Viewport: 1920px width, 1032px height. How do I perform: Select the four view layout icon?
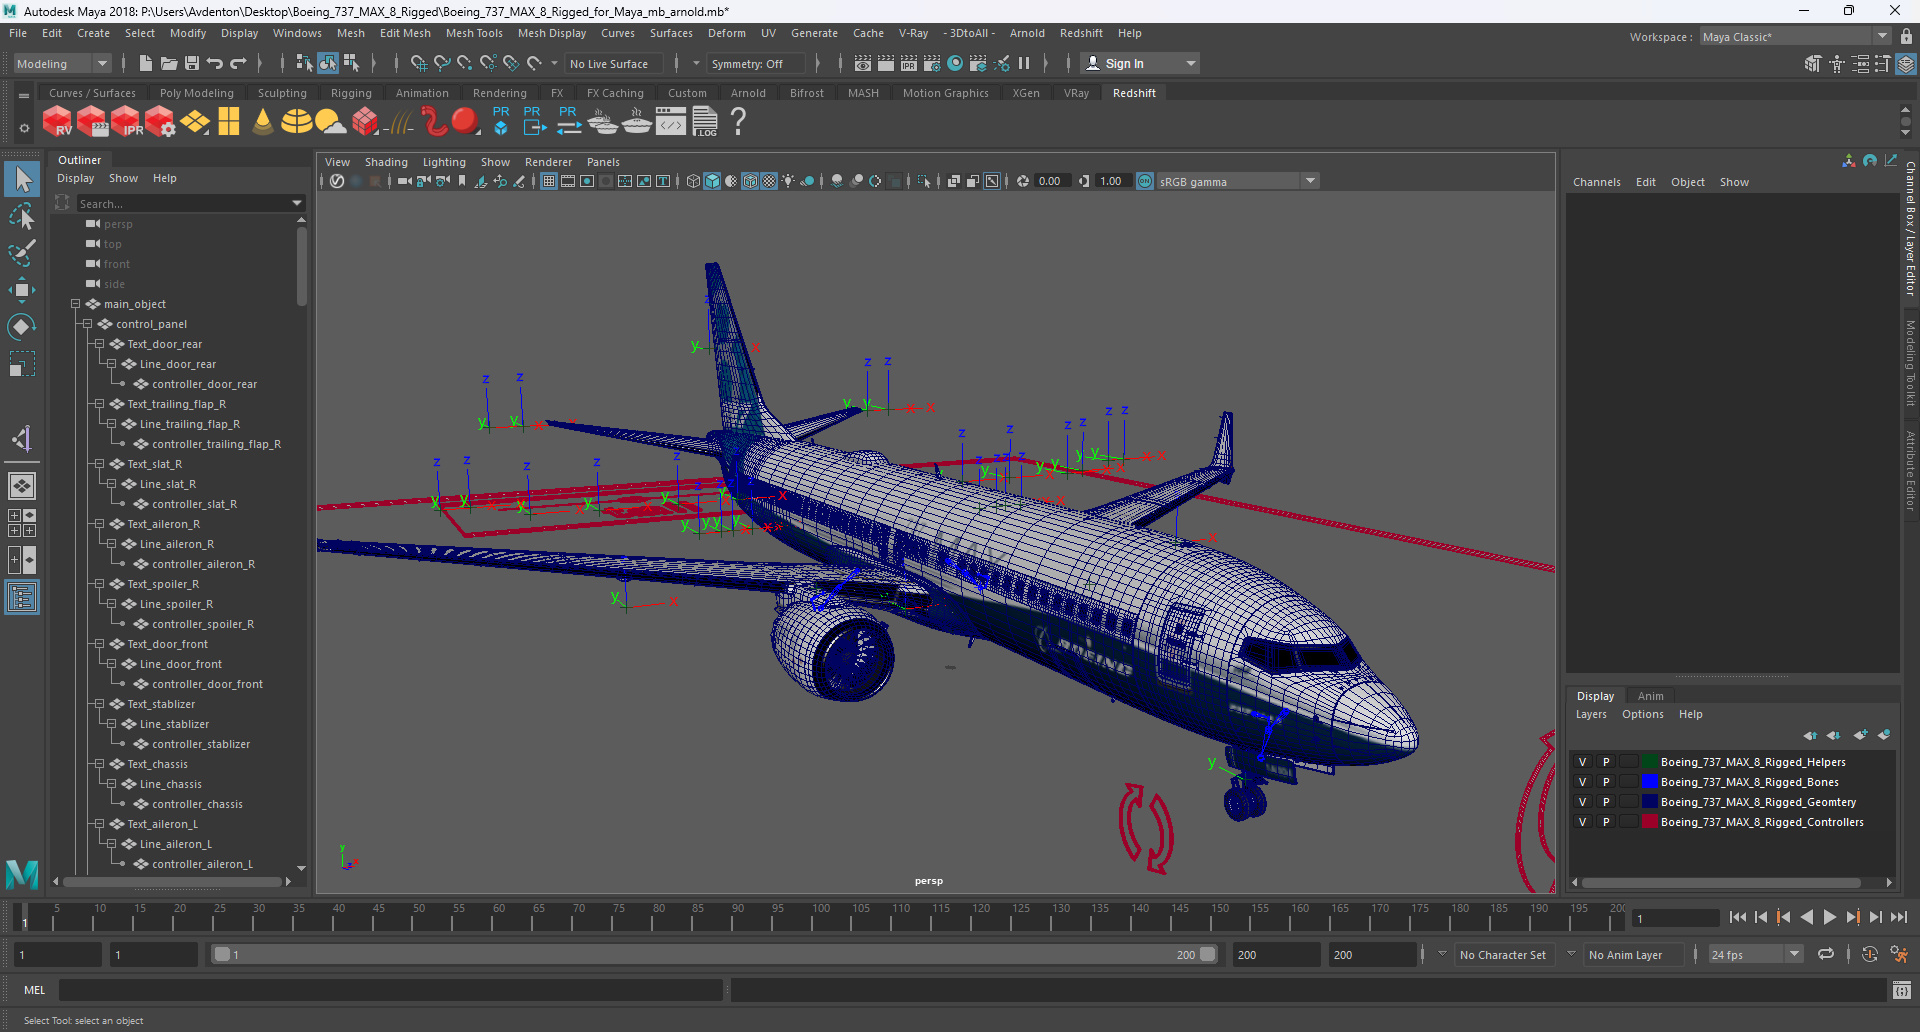pos(22,523)
